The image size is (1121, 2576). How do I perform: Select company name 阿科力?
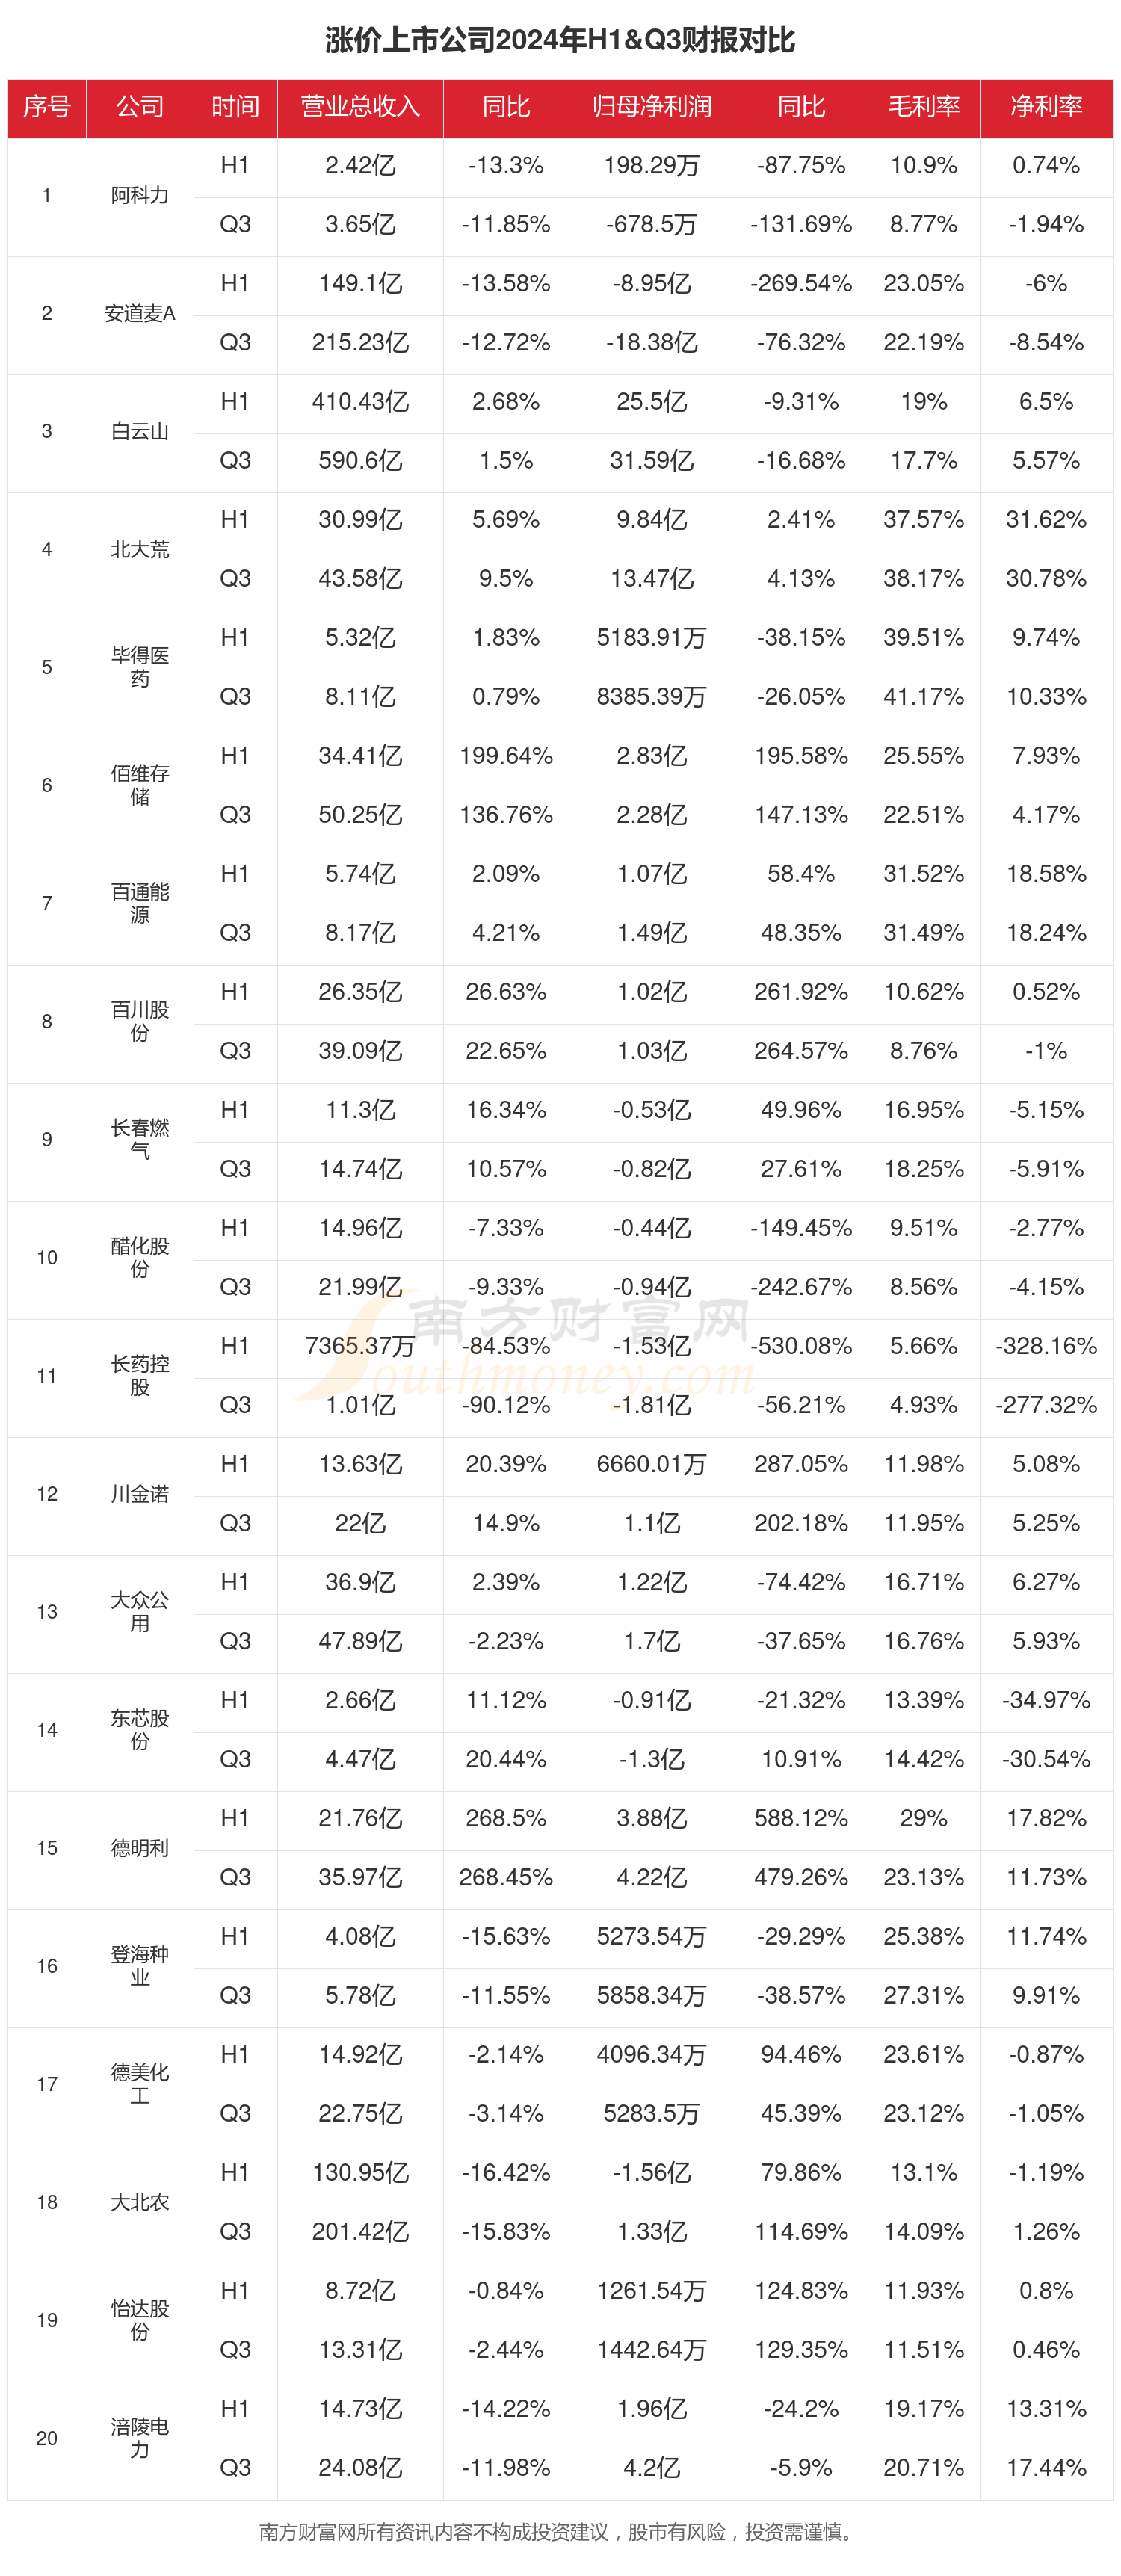pyautogui.click(x=140, y=195)
